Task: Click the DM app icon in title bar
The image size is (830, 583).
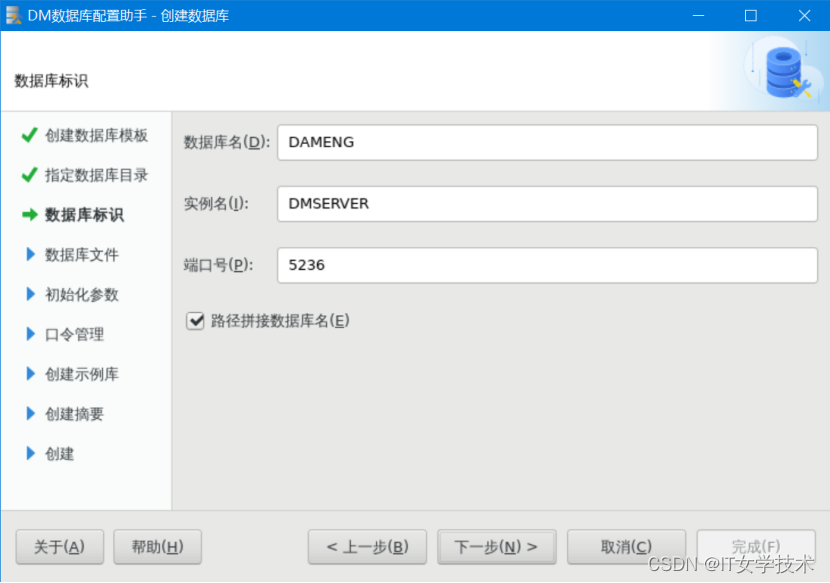Action: point(13,15)
